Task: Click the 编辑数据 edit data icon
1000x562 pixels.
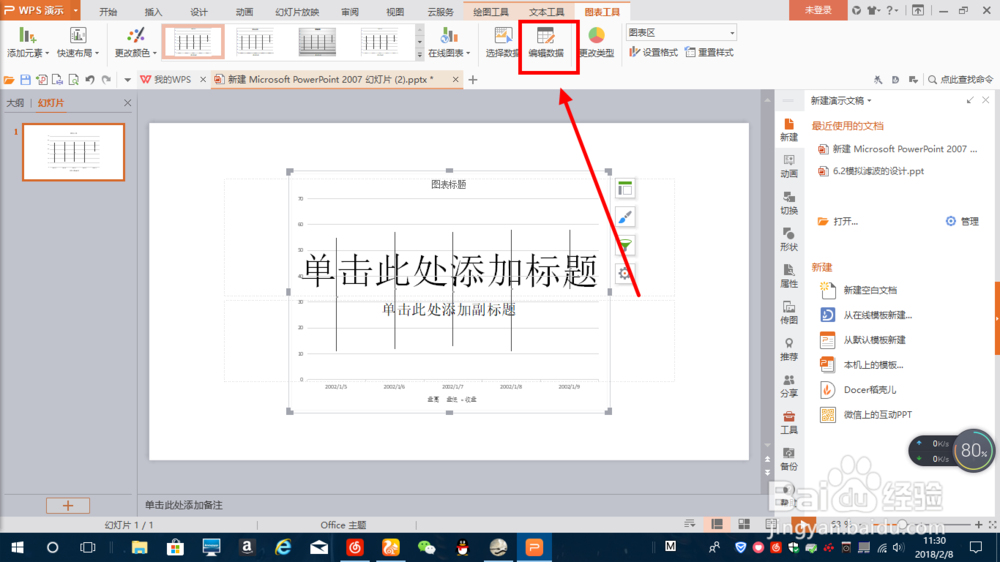Action: pos(546,43)
